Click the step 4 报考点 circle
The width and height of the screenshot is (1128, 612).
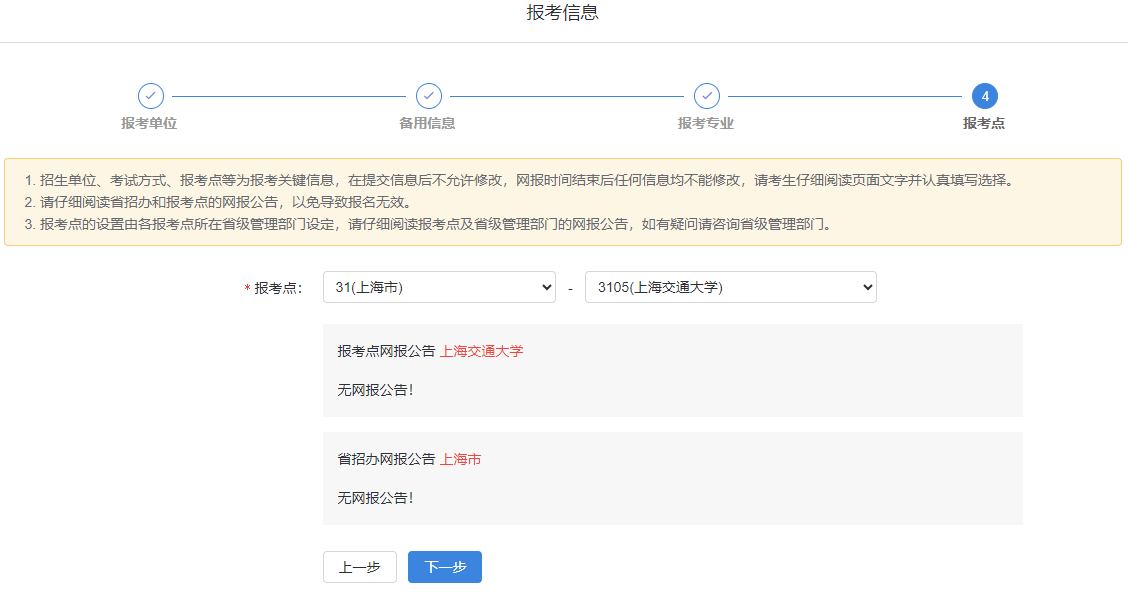[x=984, y=96]
